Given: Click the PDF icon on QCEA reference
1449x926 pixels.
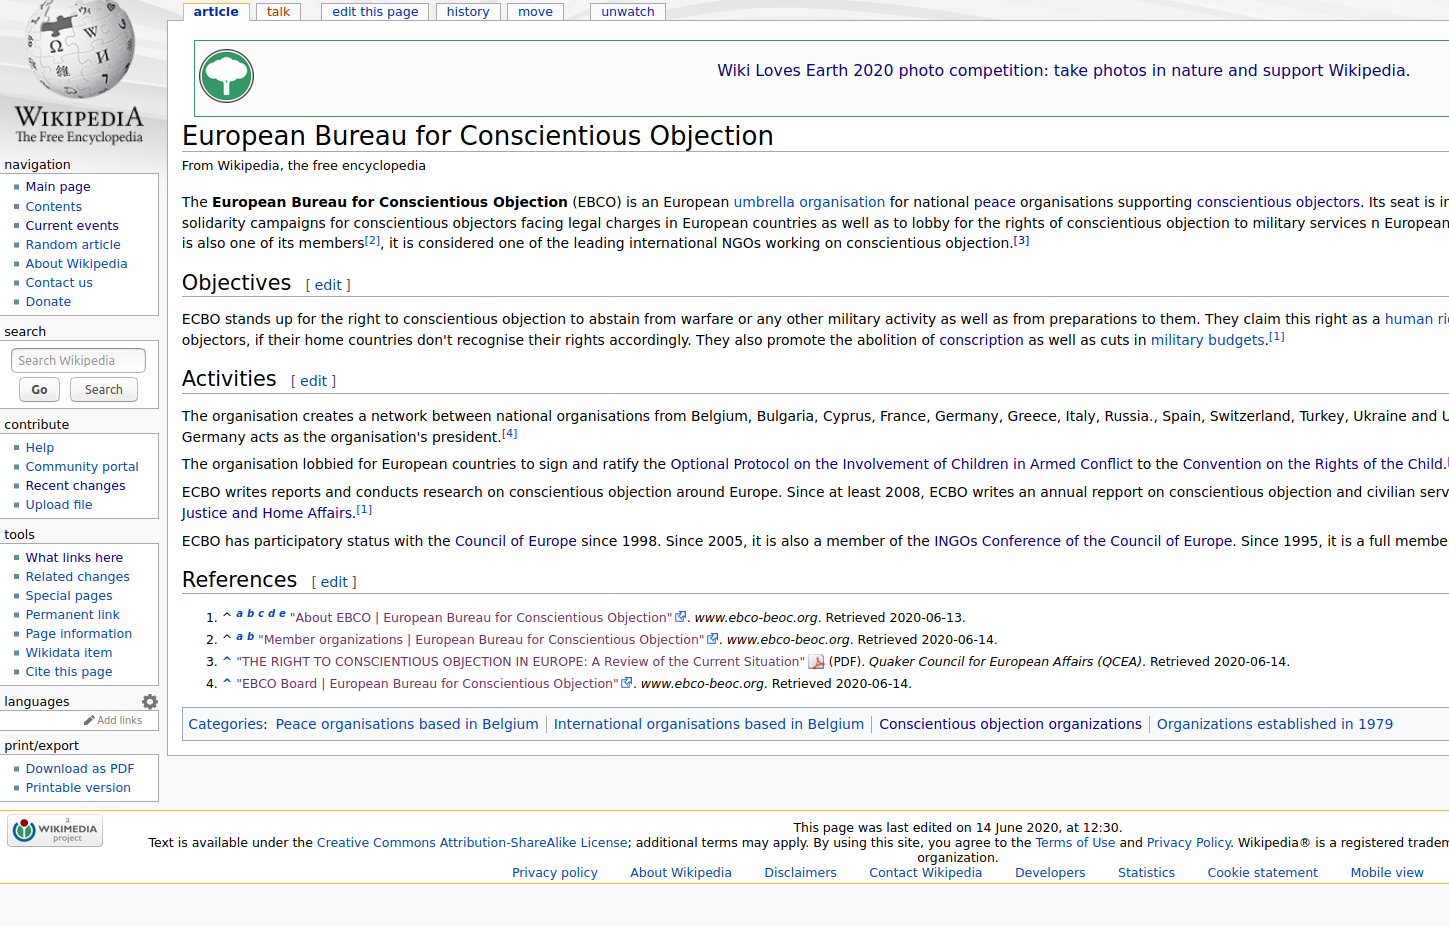Looking at the screenshot, I should tap(816, 662).
